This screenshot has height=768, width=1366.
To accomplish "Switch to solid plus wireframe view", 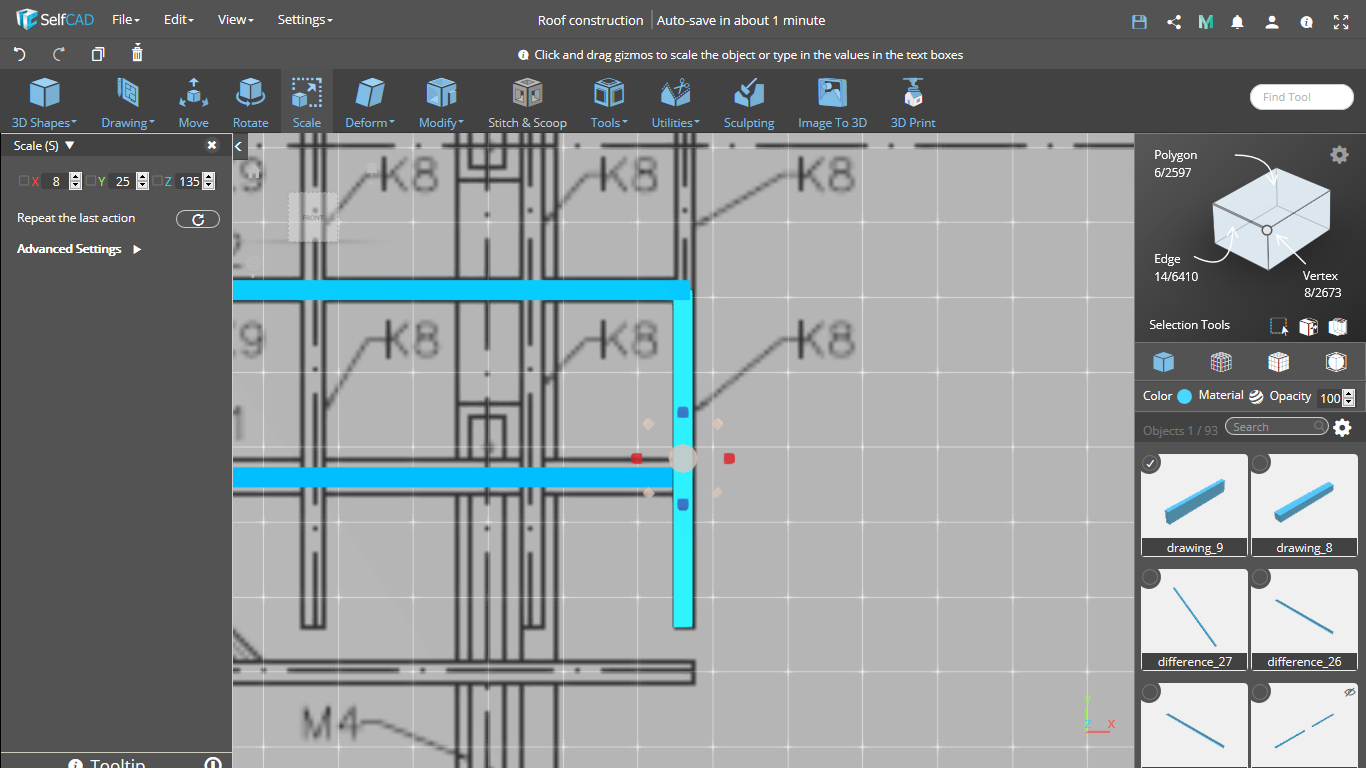I will click(1278, 362).
